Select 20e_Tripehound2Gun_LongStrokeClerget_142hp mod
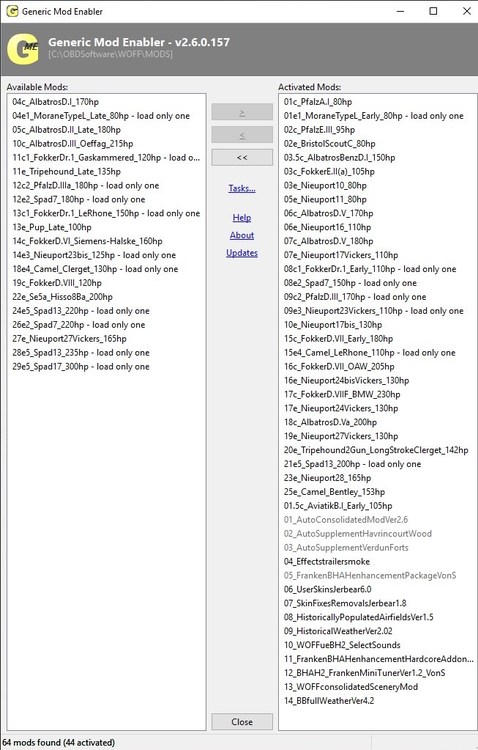The image size is (478, 750). (376, 450)
